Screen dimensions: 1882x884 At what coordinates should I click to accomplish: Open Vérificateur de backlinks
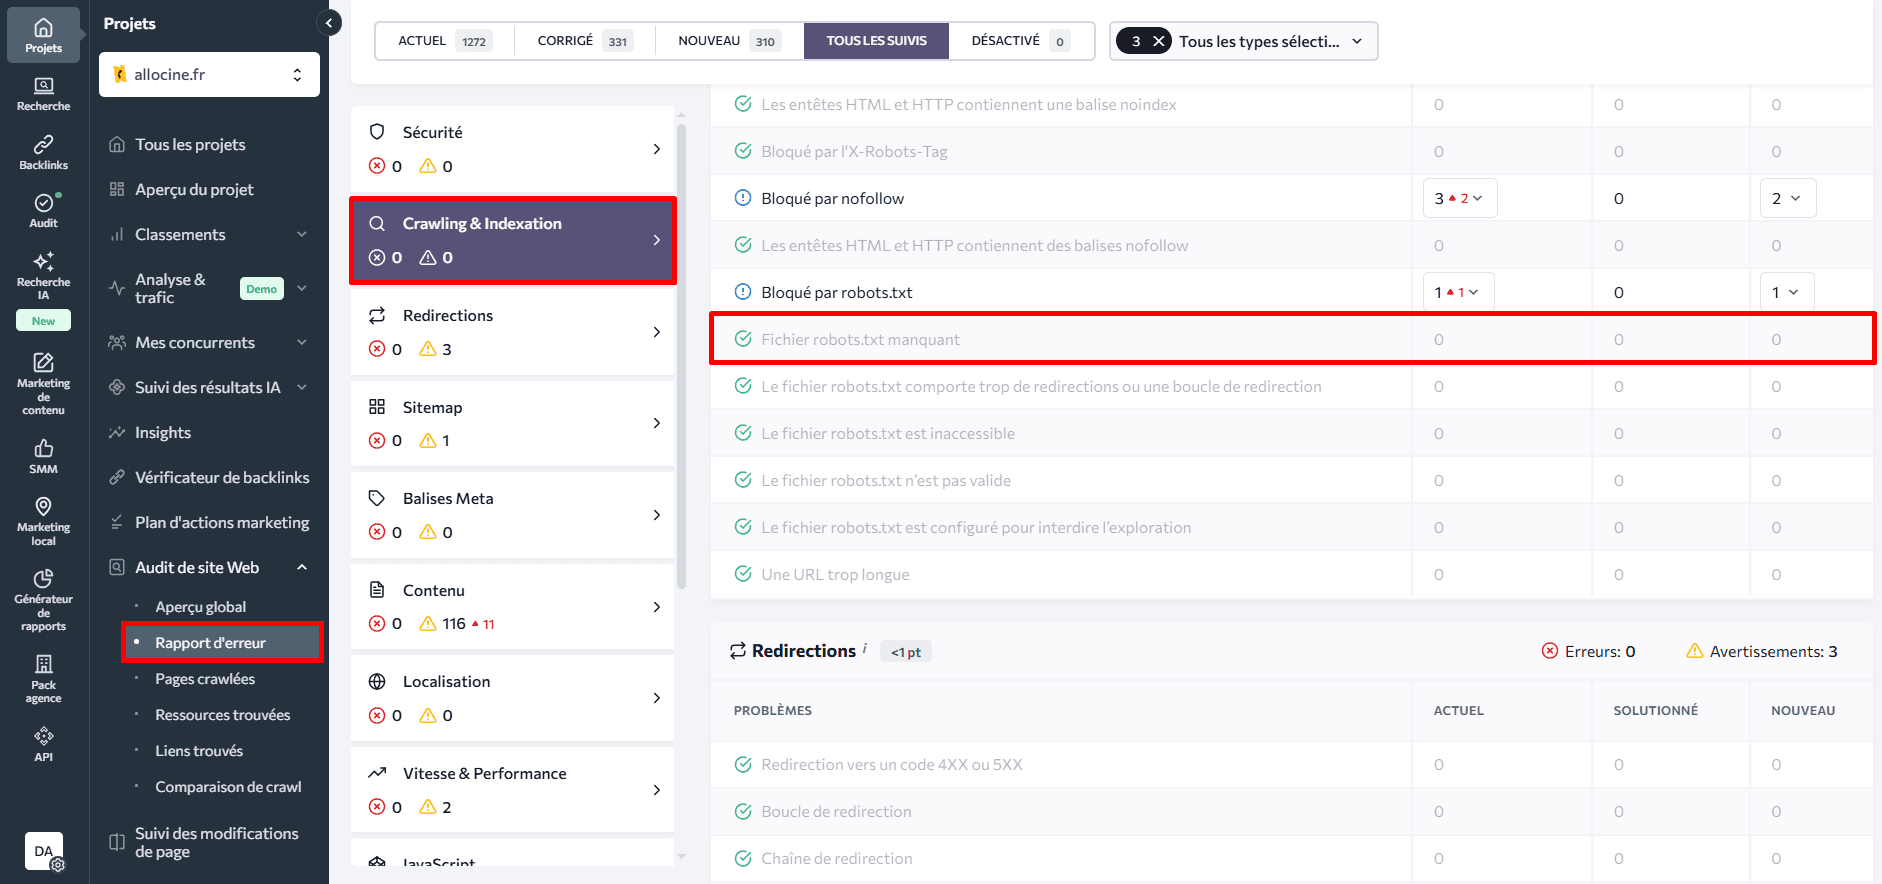222,478
